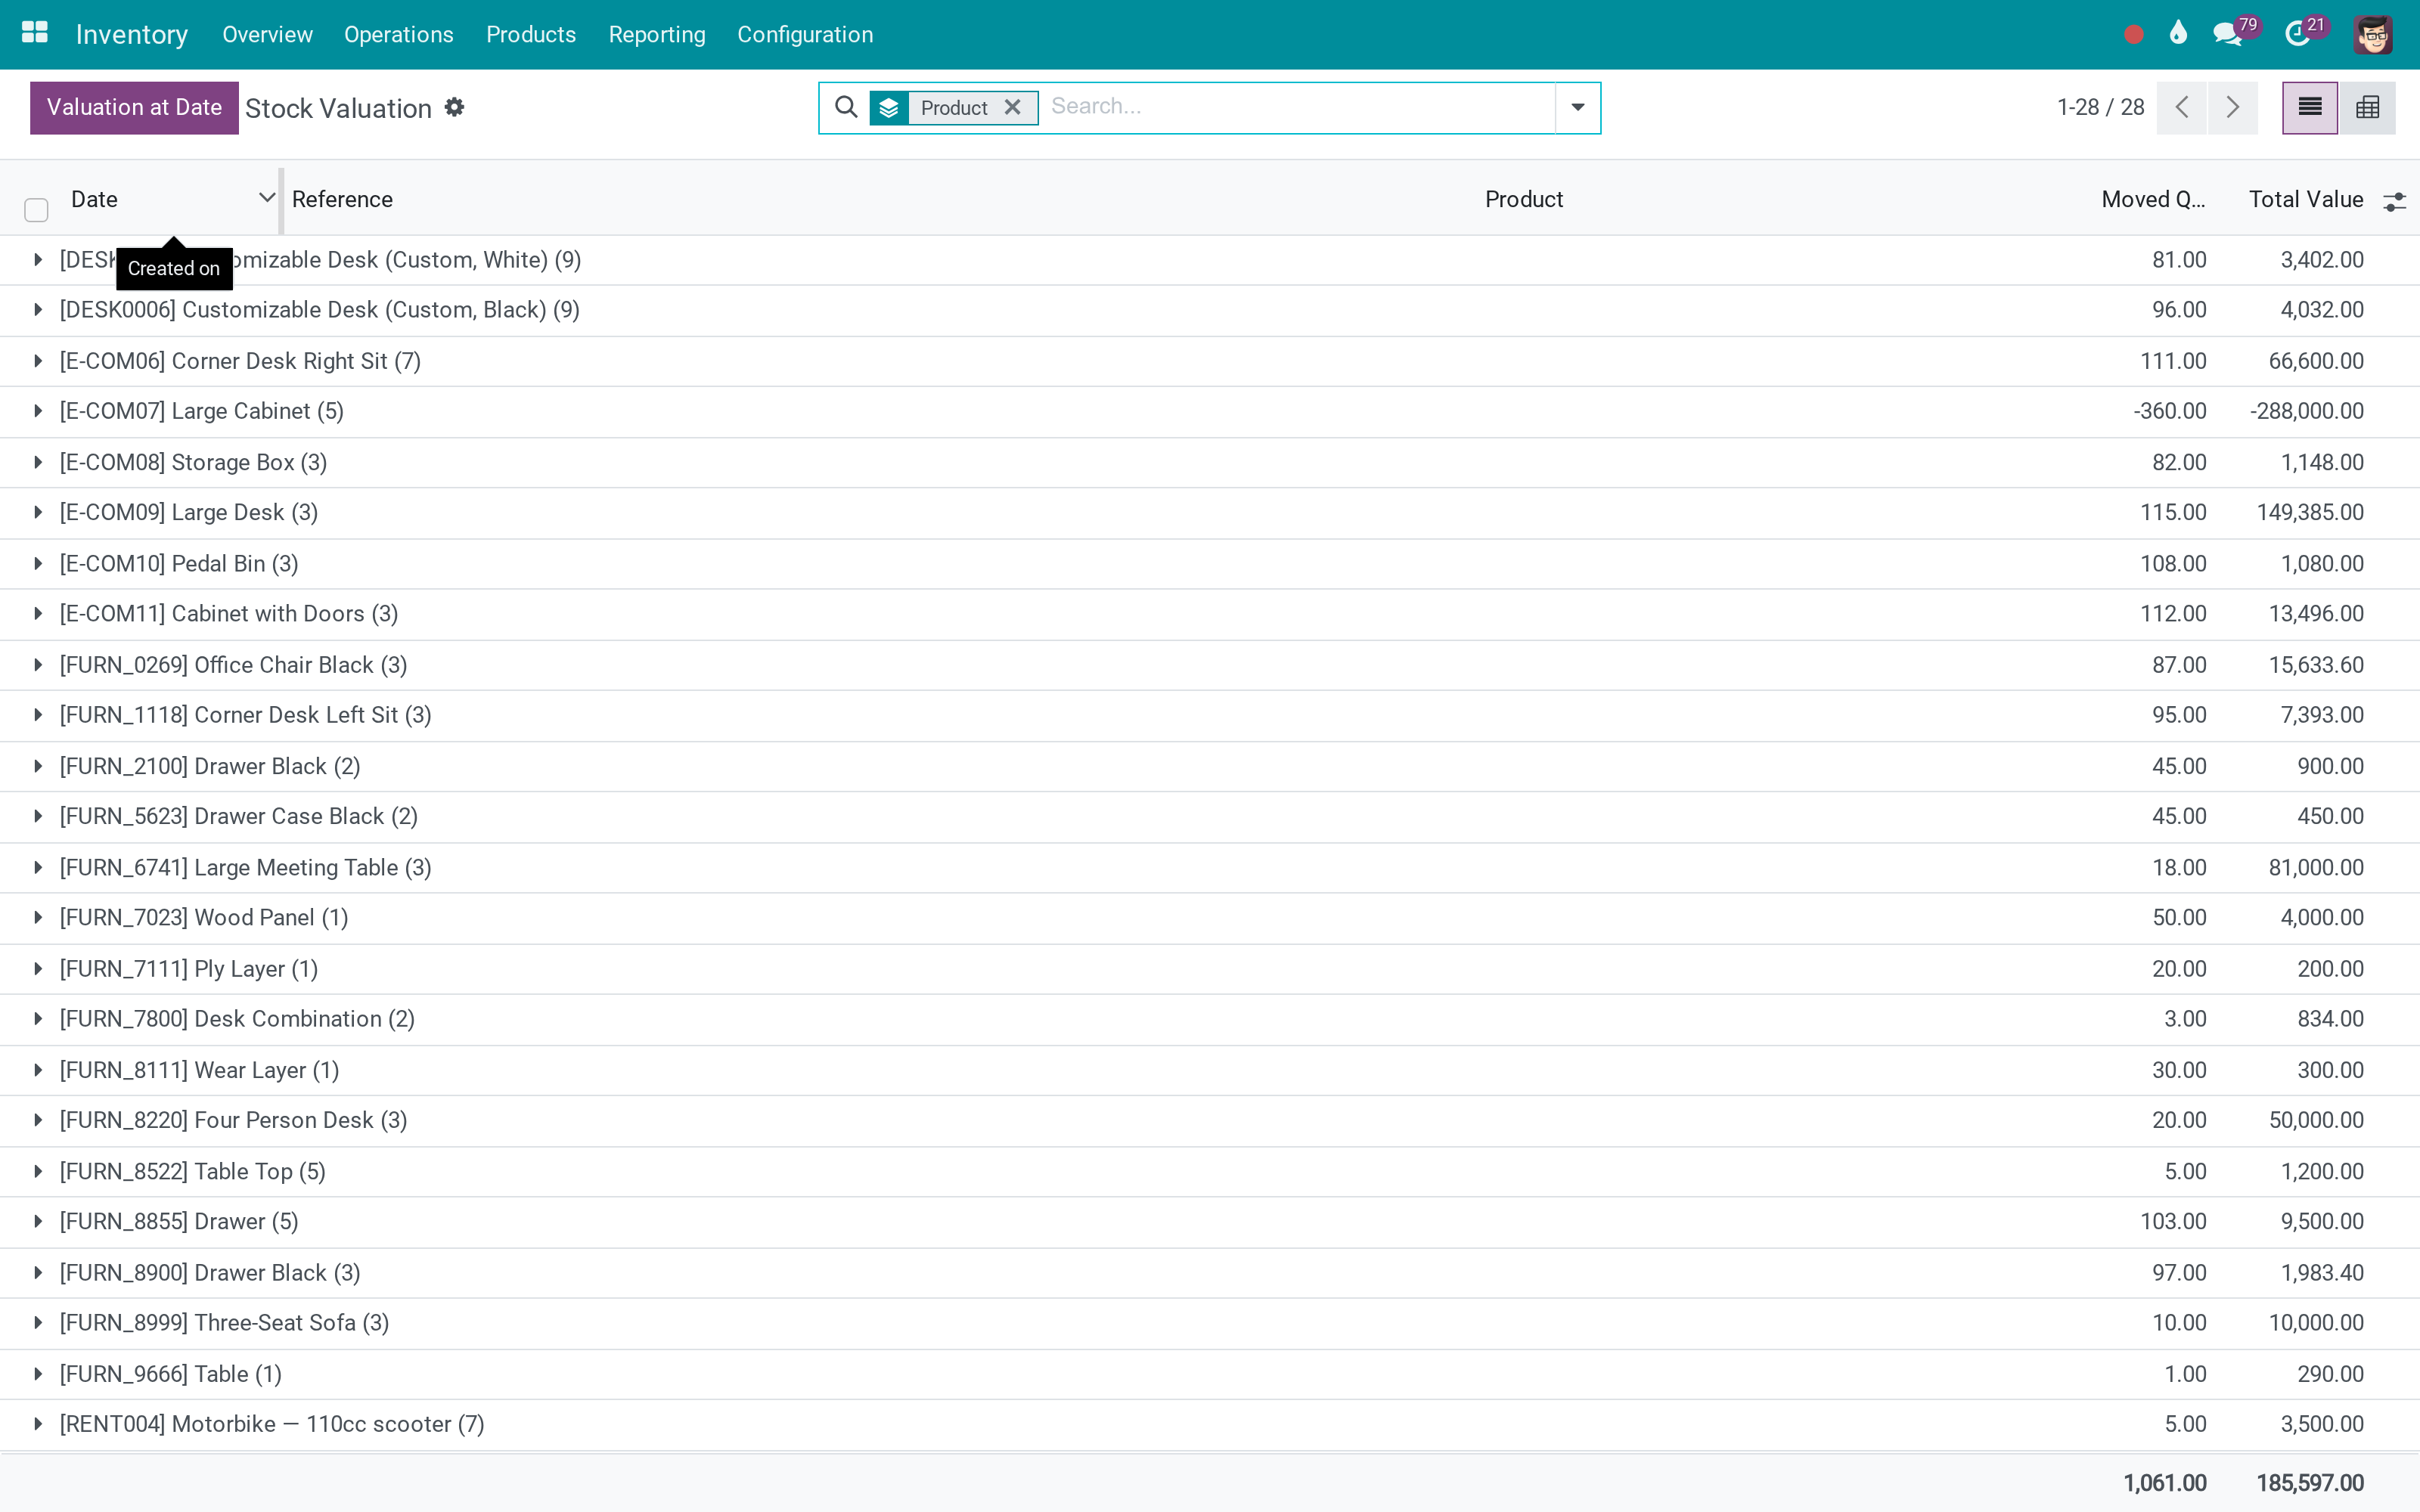This screenshot has width=2420, height=1512.
Task: Sort by the Moved Quantity column header
Action: [x=2152, y=199]
